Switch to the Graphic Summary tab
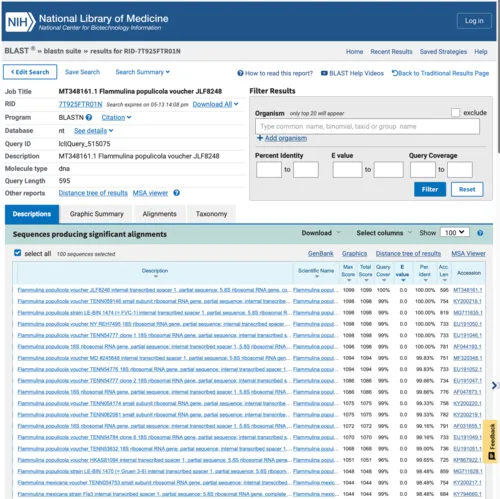Viewport: 500px width, 499px height. [97, 214]
